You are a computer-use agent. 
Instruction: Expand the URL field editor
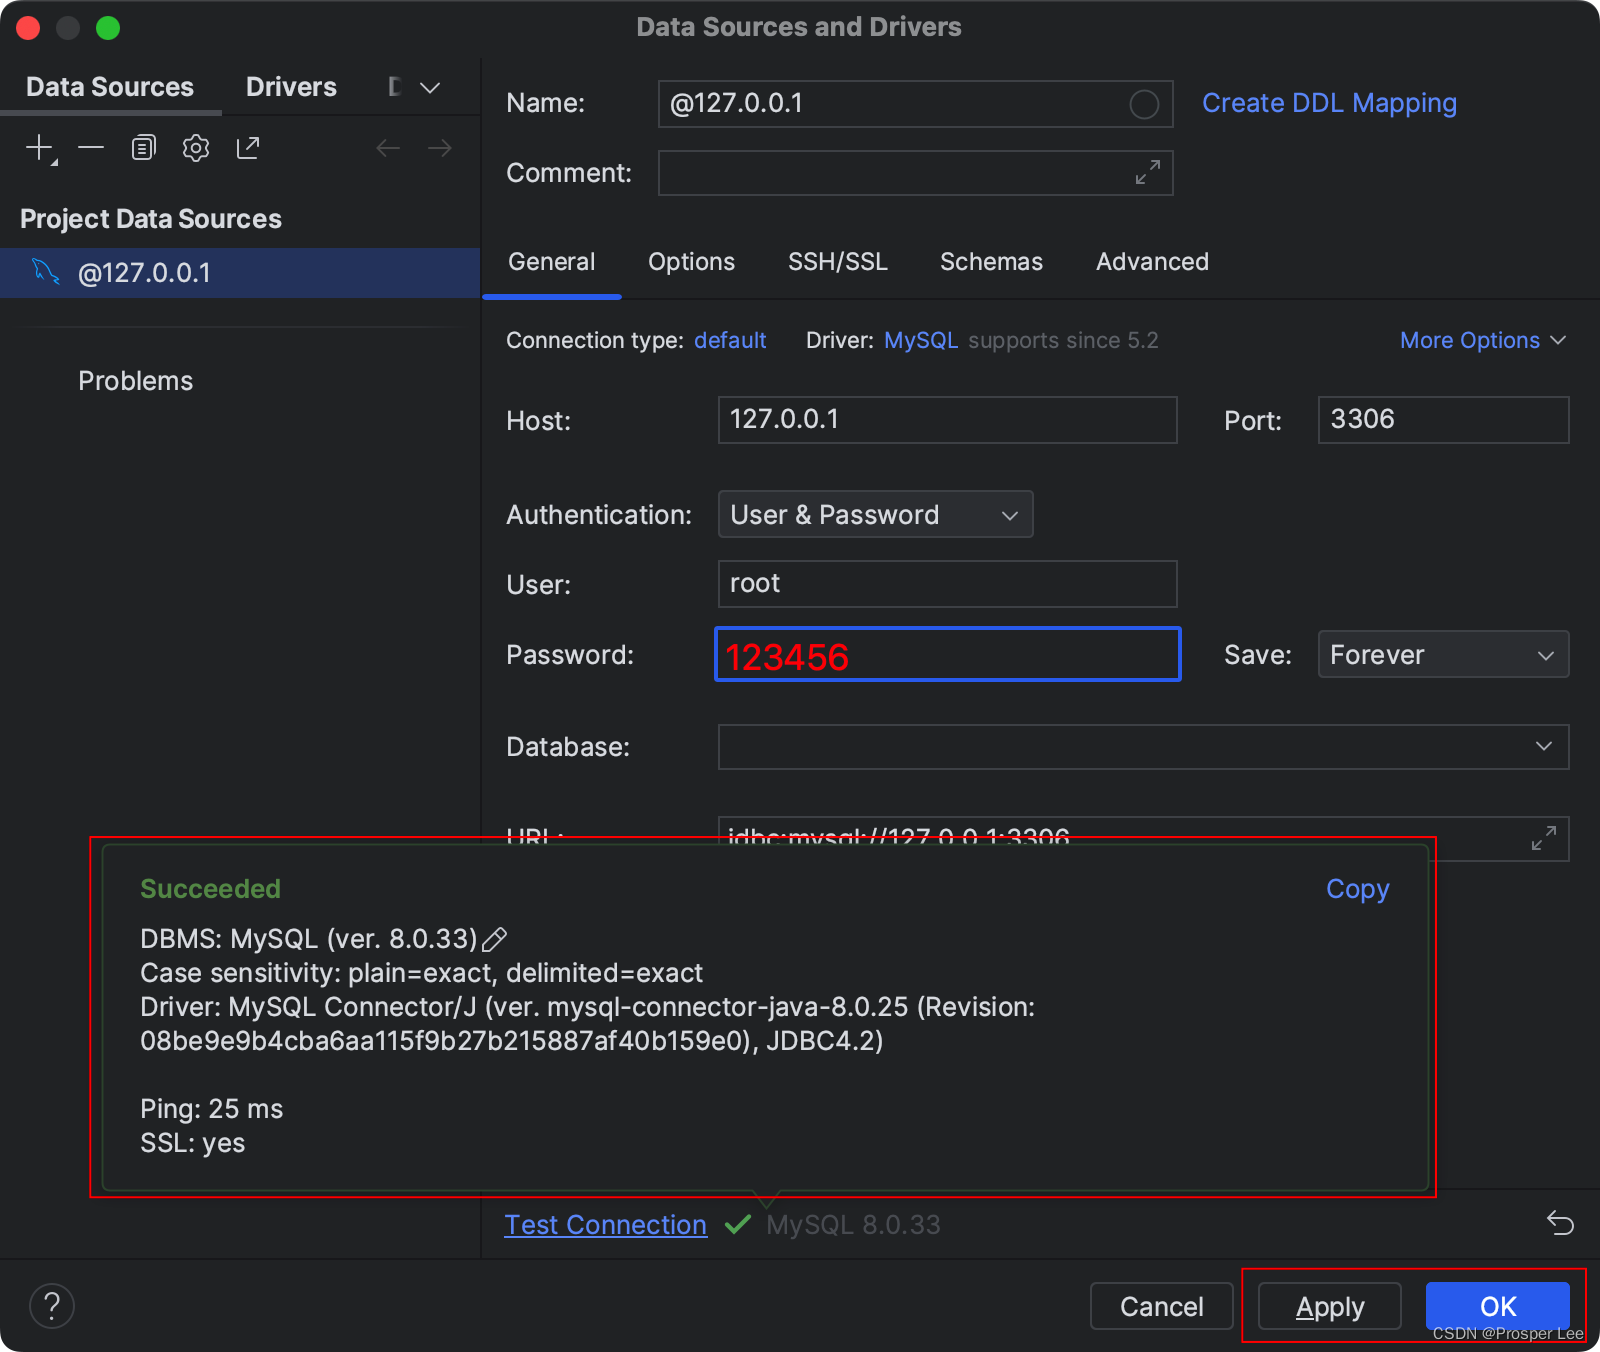[x=1544, y=838]
